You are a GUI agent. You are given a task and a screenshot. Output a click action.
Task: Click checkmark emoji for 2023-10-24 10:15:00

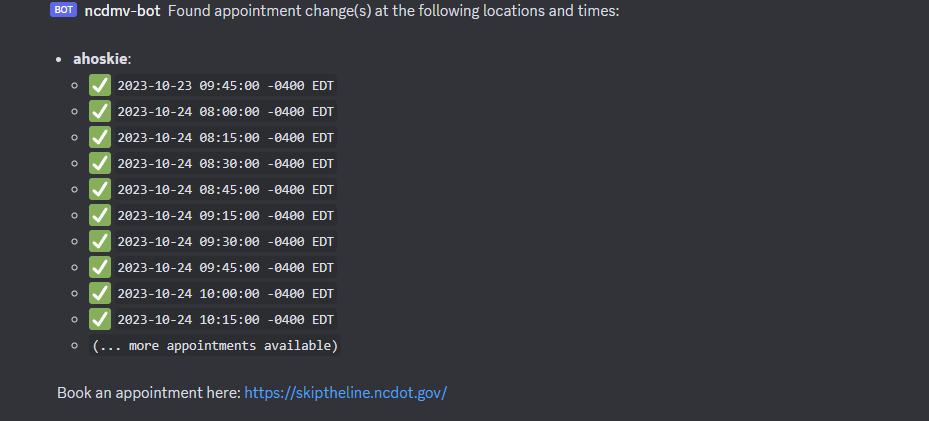coord(100,320)
